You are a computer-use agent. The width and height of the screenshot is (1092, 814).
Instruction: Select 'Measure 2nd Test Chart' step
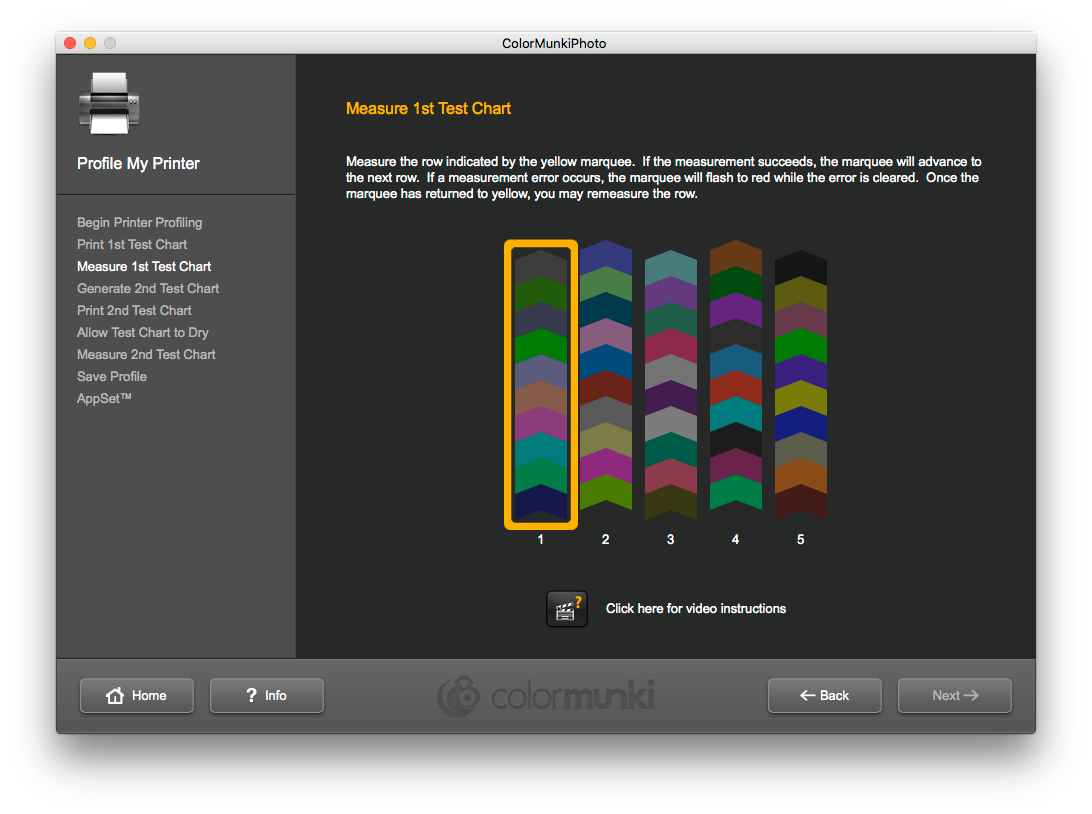(146, 354)
